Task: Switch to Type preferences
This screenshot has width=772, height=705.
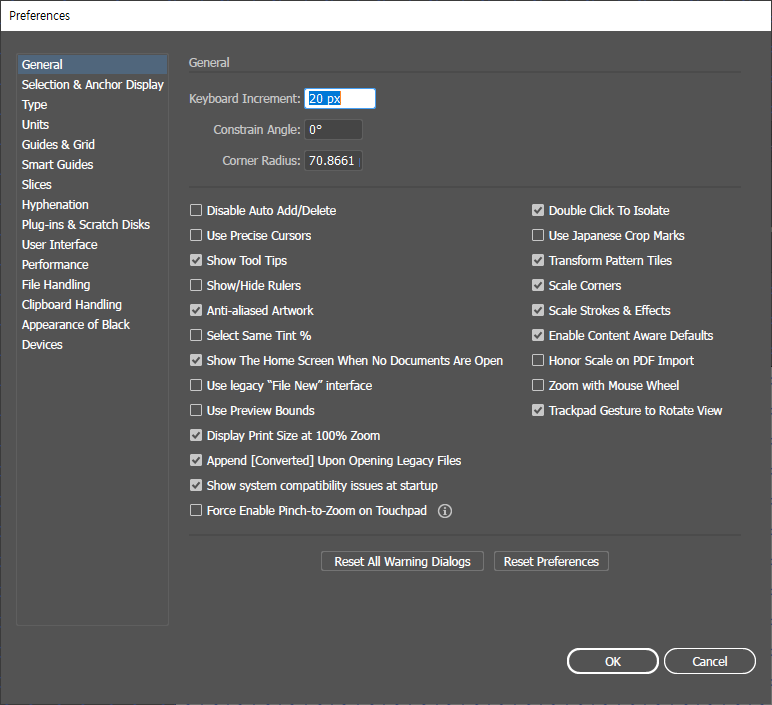Action: pos(93,105)
